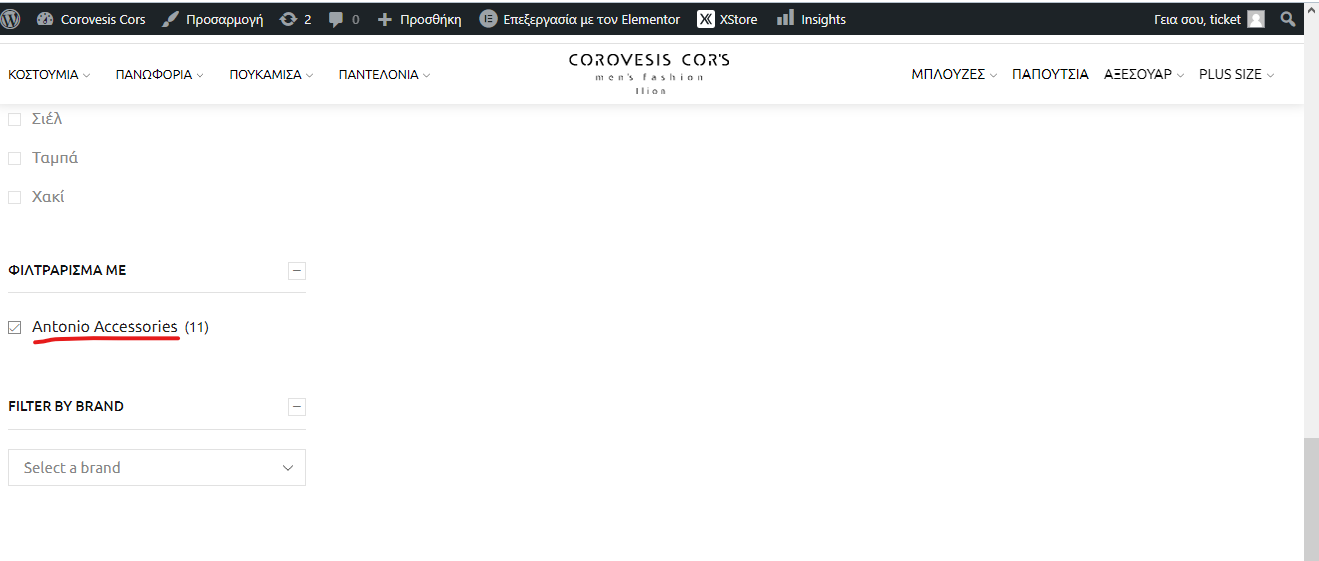1319x561 pixels.
Task: Go home via Corovesis Cor's logo
Action: tap(649, 74)
